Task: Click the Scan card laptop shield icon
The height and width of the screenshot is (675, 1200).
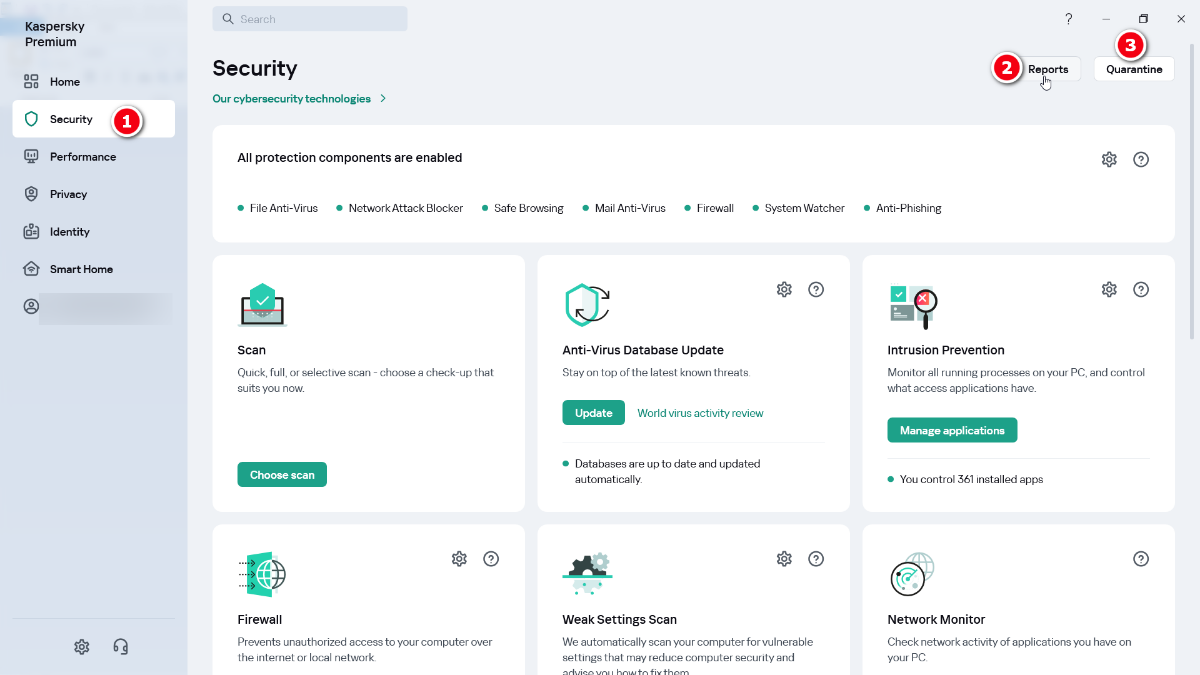Action: pyautogui.click(x=262, y=305)
